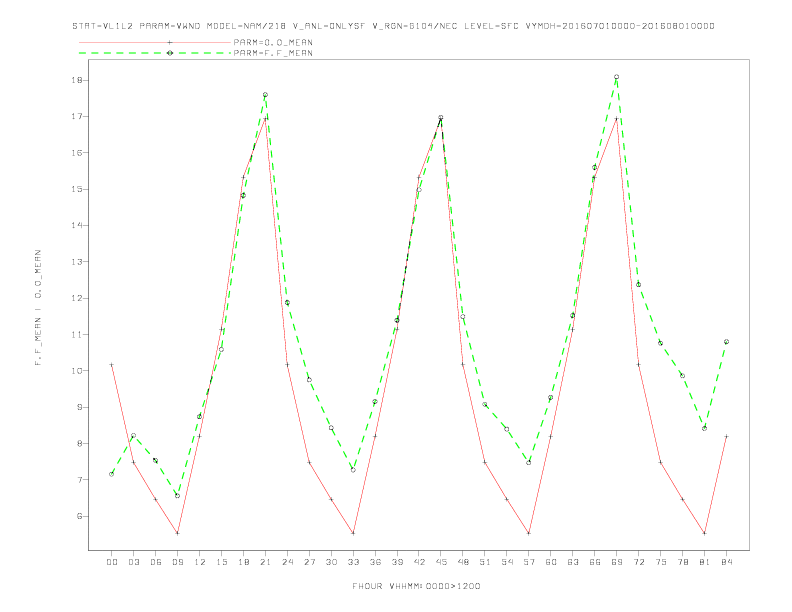Click the y-axis tick label 16
Viewport: 792px width, 612px height.
pos(77,153)
